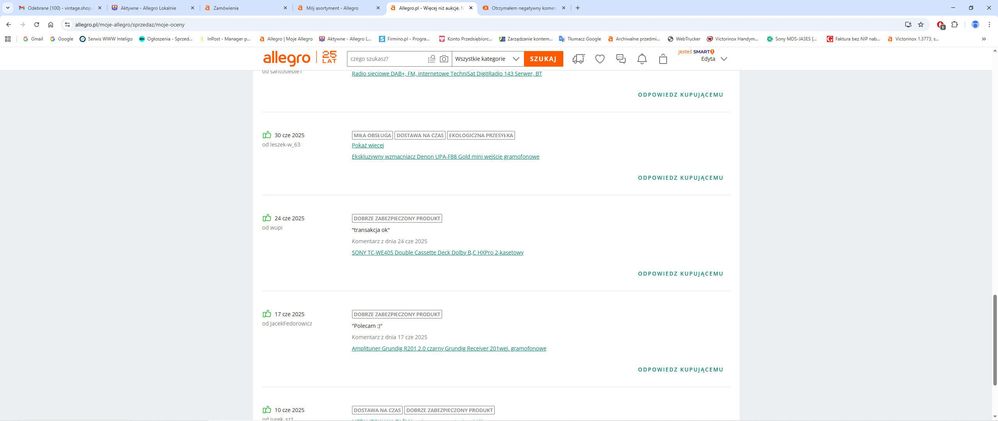This screenshot has height=421, width=998.
Task: Click the EKOLOGICZNA PRZESYŁKA tag
Action: [x=481, y=136]
